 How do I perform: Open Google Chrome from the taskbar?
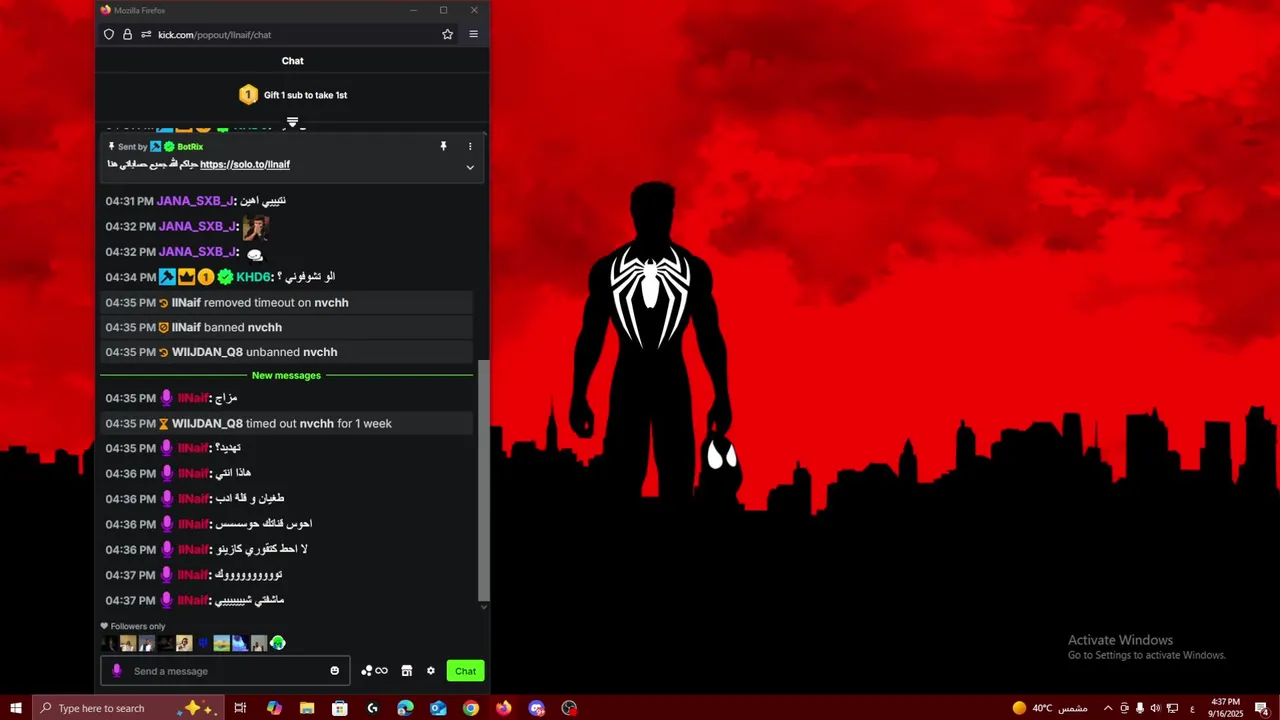(471, 708)
